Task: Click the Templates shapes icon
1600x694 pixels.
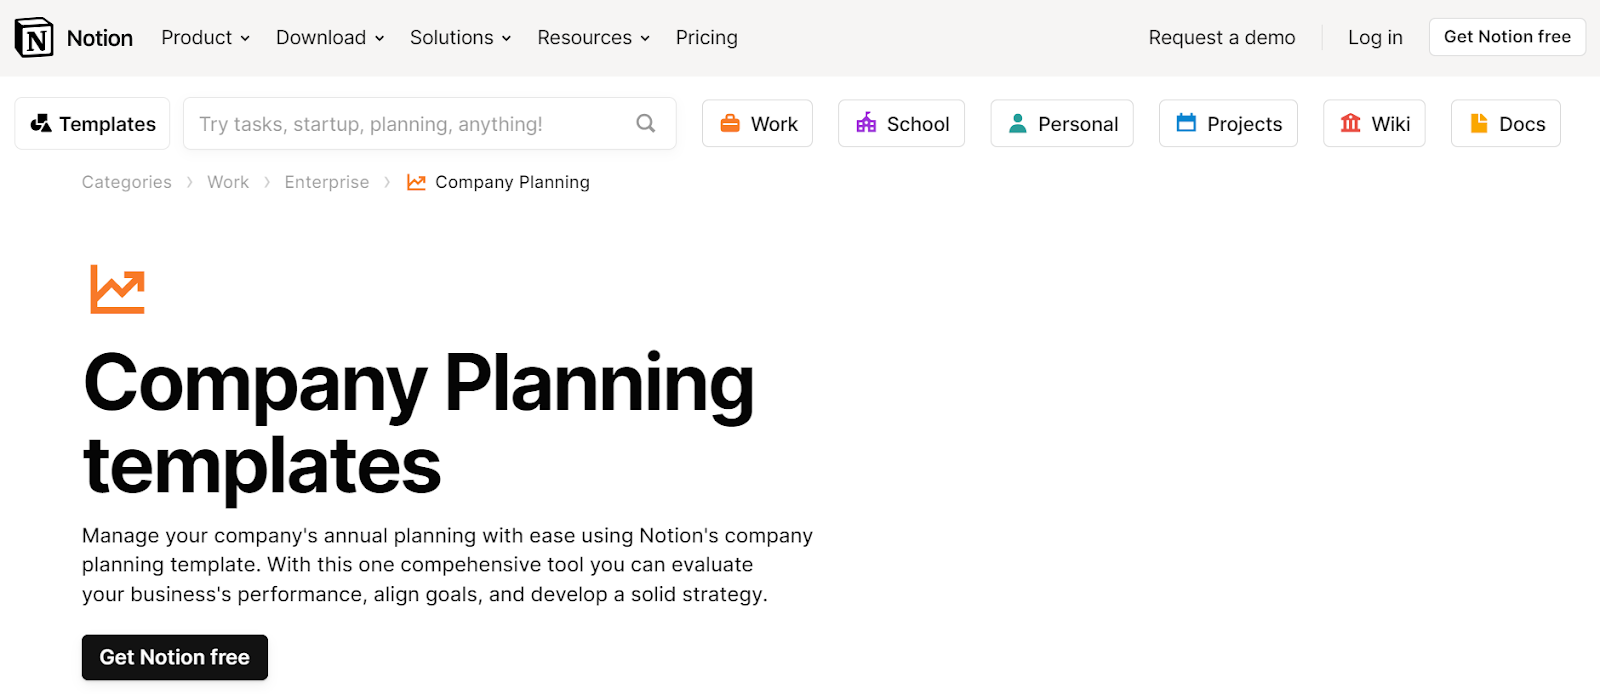Action: tap(41, 123)
